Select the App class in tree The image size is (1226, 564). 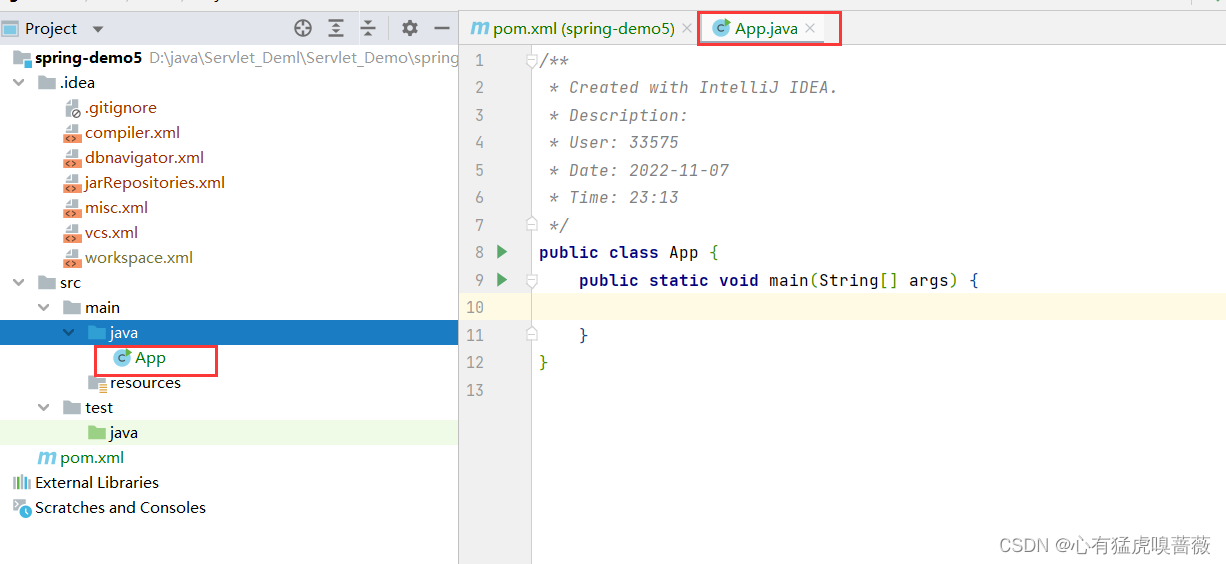tap(150, 358)
